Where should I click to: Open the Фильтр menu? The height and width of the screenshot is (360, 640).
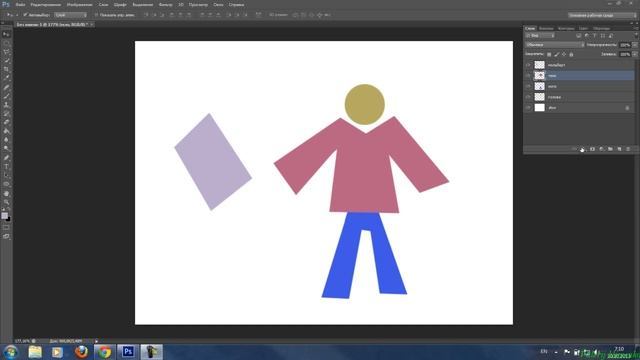click(x=165, y=4)
